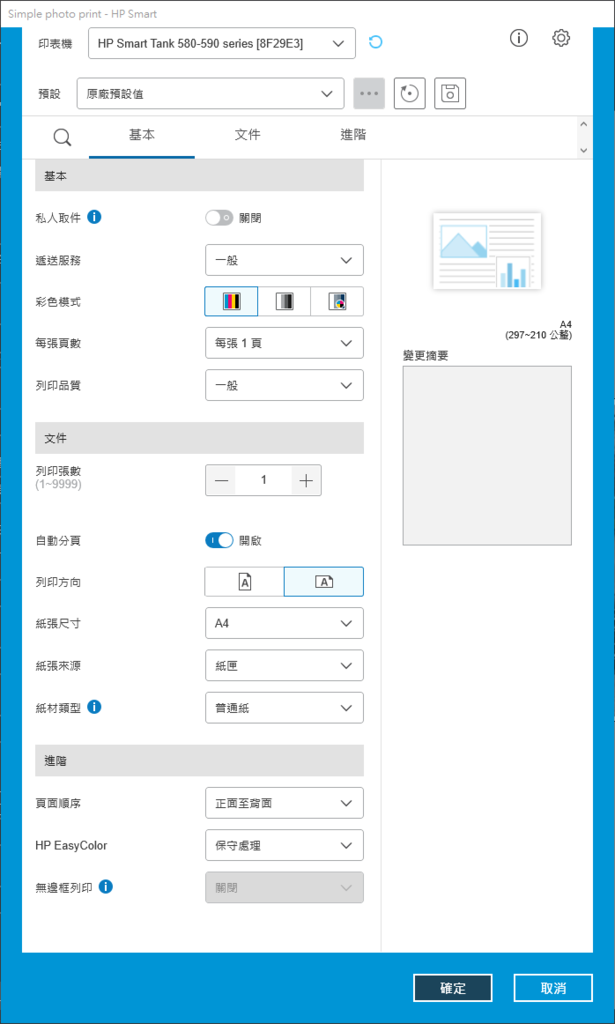
Task: Open disabled 無邊框列印 dropdown
Action: click(284, 888)
